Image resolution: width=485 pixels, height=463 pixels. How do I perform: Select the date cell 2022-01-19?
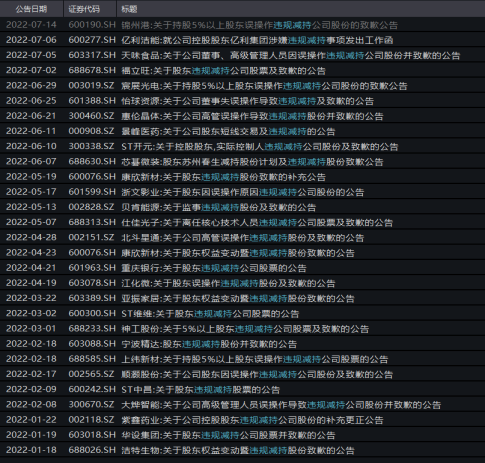point(31,435)
